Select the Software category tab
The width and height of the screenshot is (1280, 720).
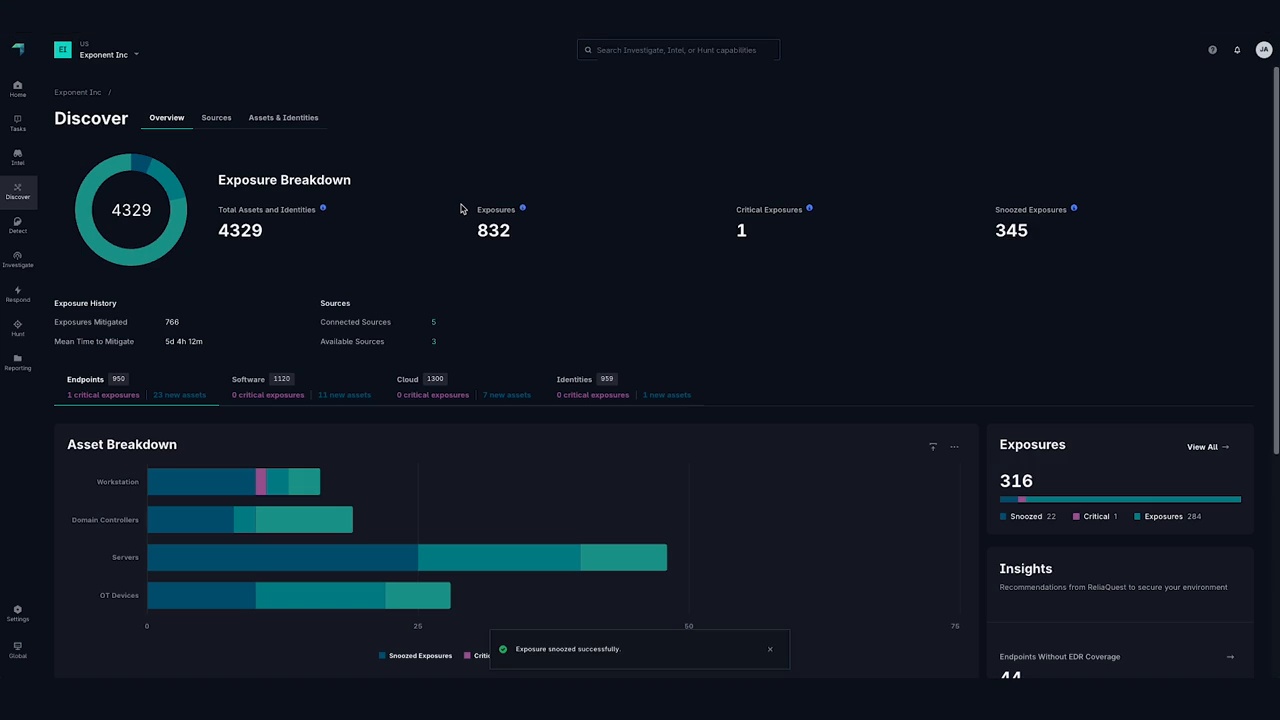[x=301, y=387]
